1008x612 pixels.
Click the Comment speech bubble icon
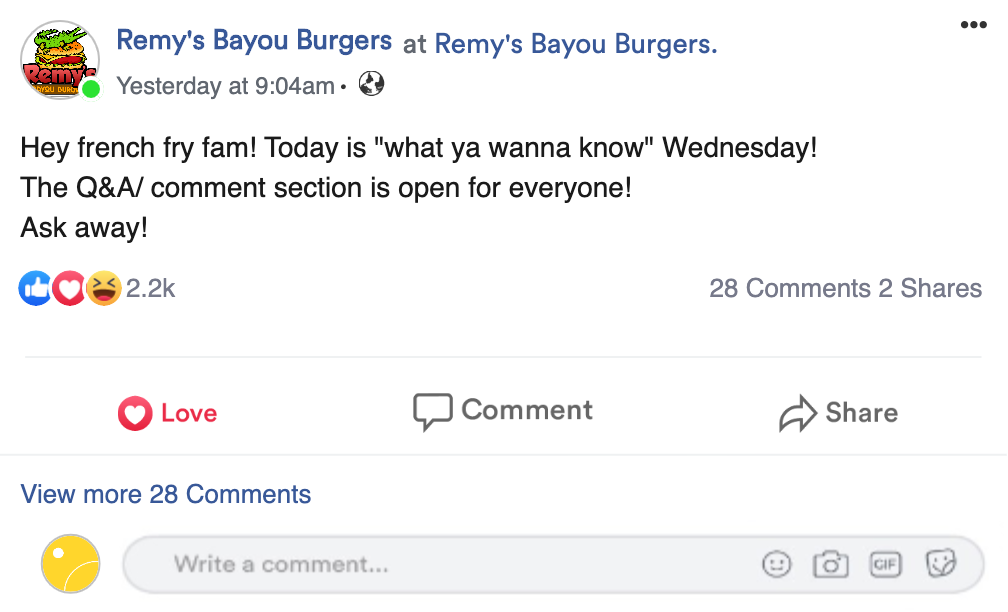432,410
